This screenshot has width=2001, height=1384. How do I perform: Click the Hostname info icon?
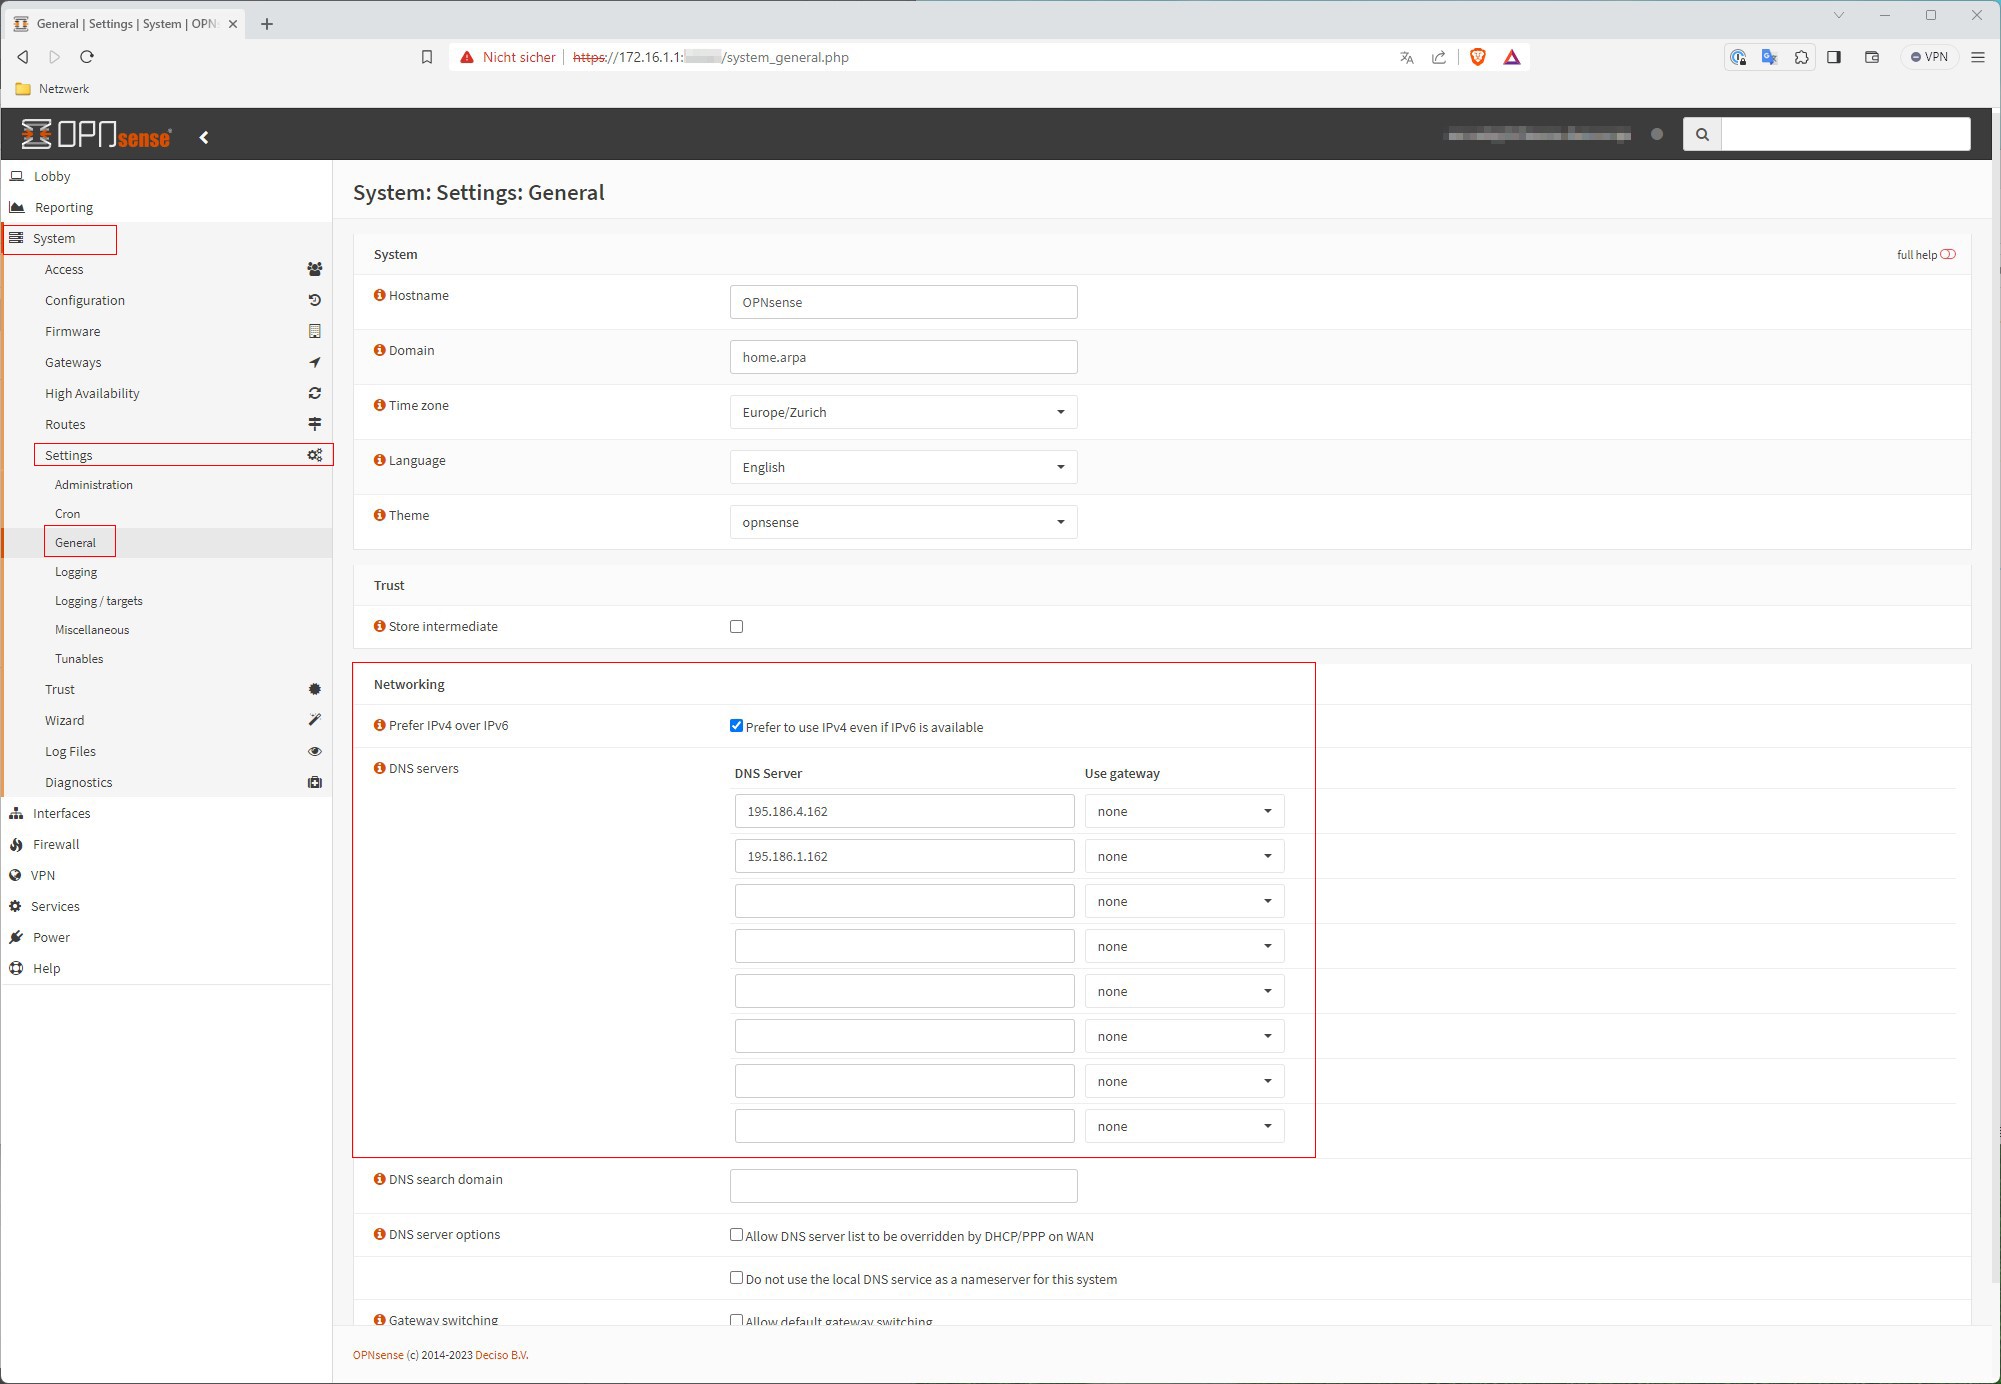pos(379,295)
